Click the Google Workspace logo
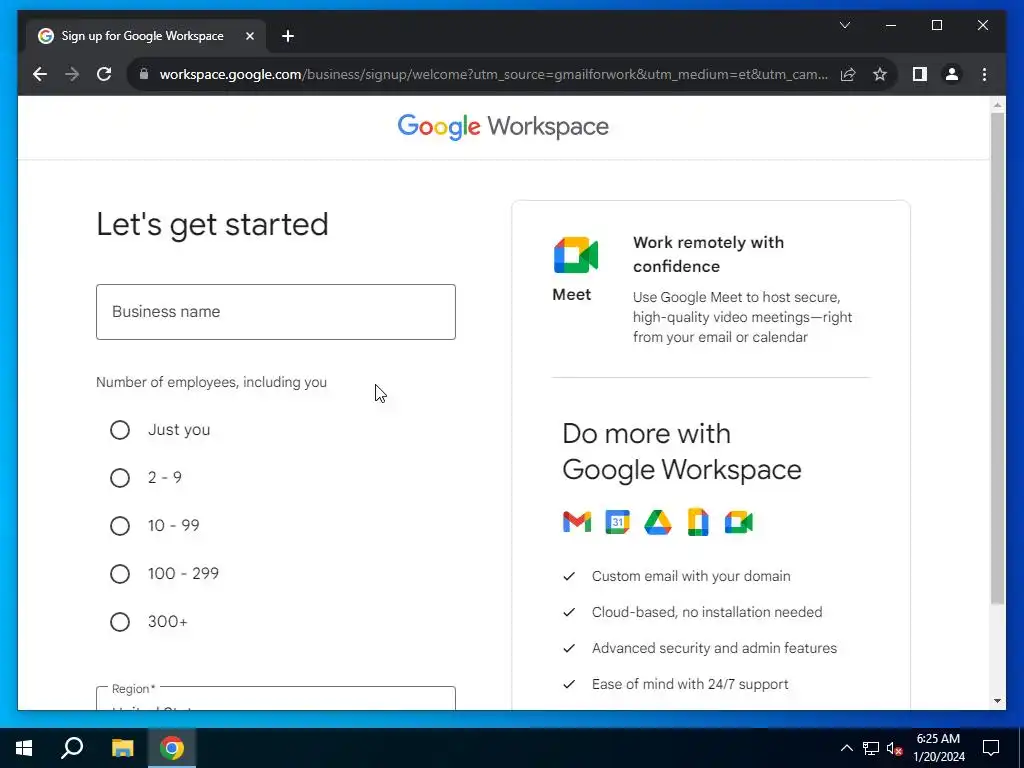Screen dimensions: 1024x768 point(503,127)
